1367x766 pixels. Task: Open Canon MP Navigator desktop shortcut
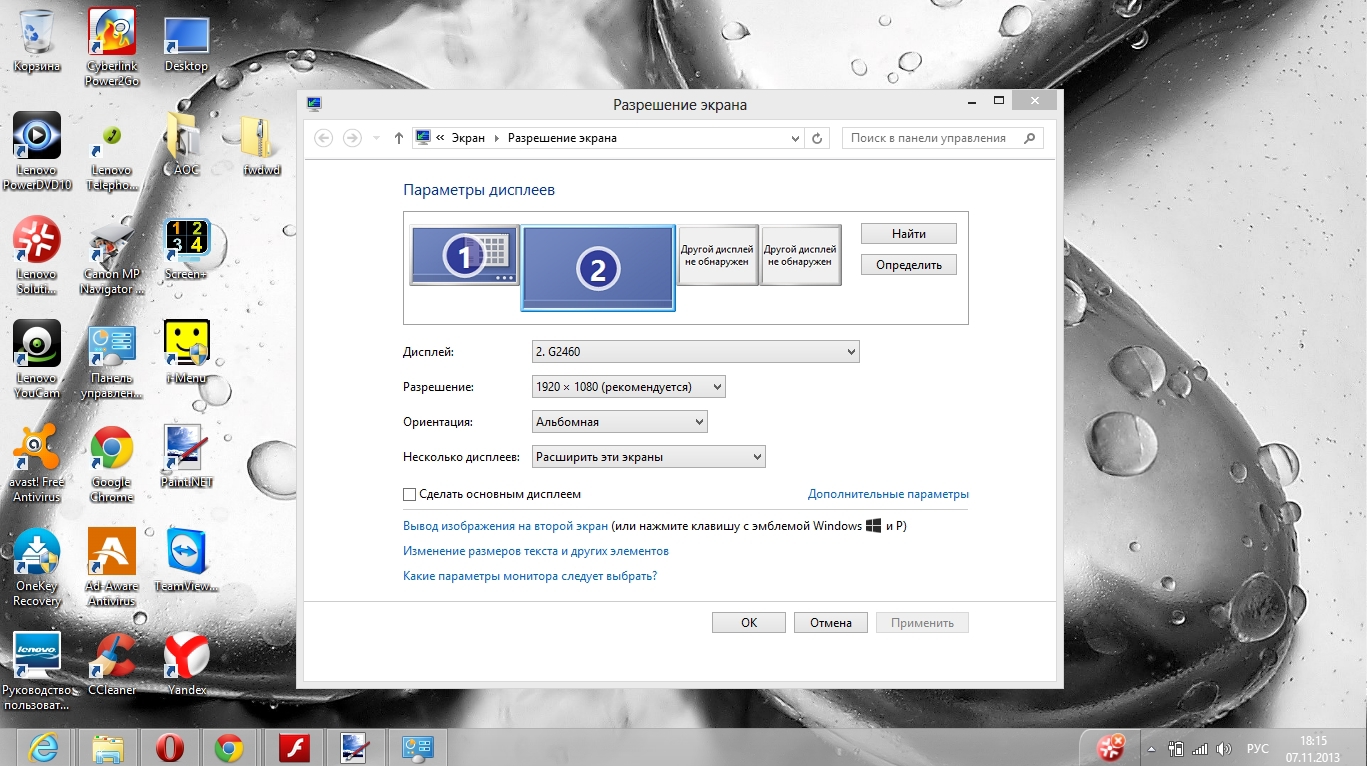pos(112,256)
